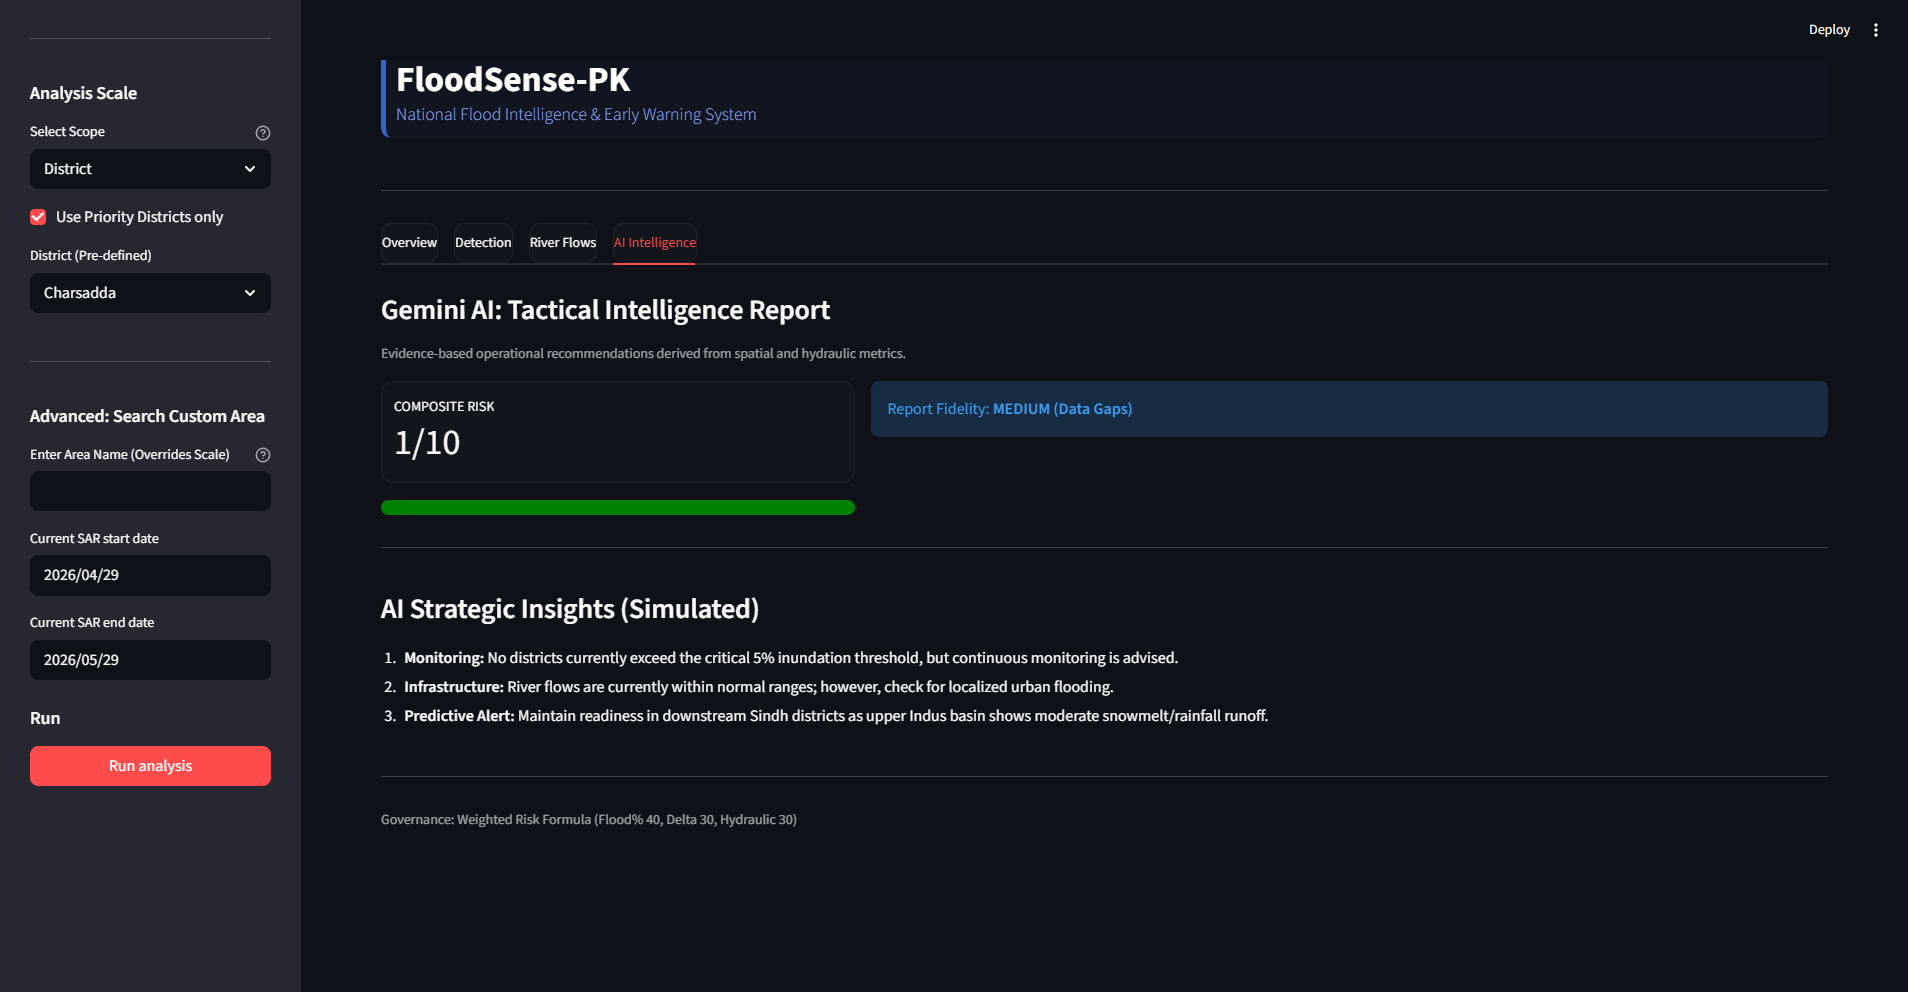Click the Deploy button
This screenshot has height=992, width=1908.
(1829, 30)
